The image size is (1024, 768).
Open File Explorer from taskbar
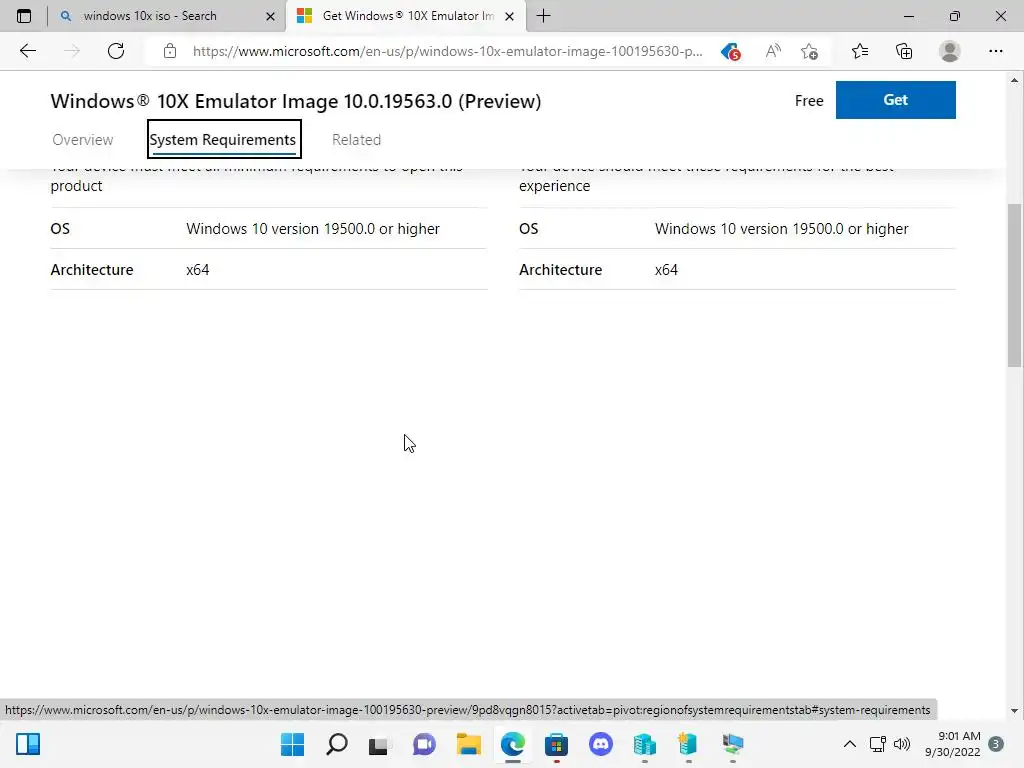[468, 744]
